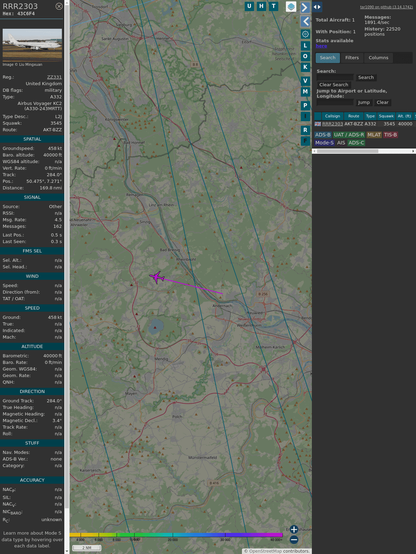This screenshot has height=554, width=416.
Task: Click the altitude color scale bar
Action: pyautogui.click(x=176, y=535)
